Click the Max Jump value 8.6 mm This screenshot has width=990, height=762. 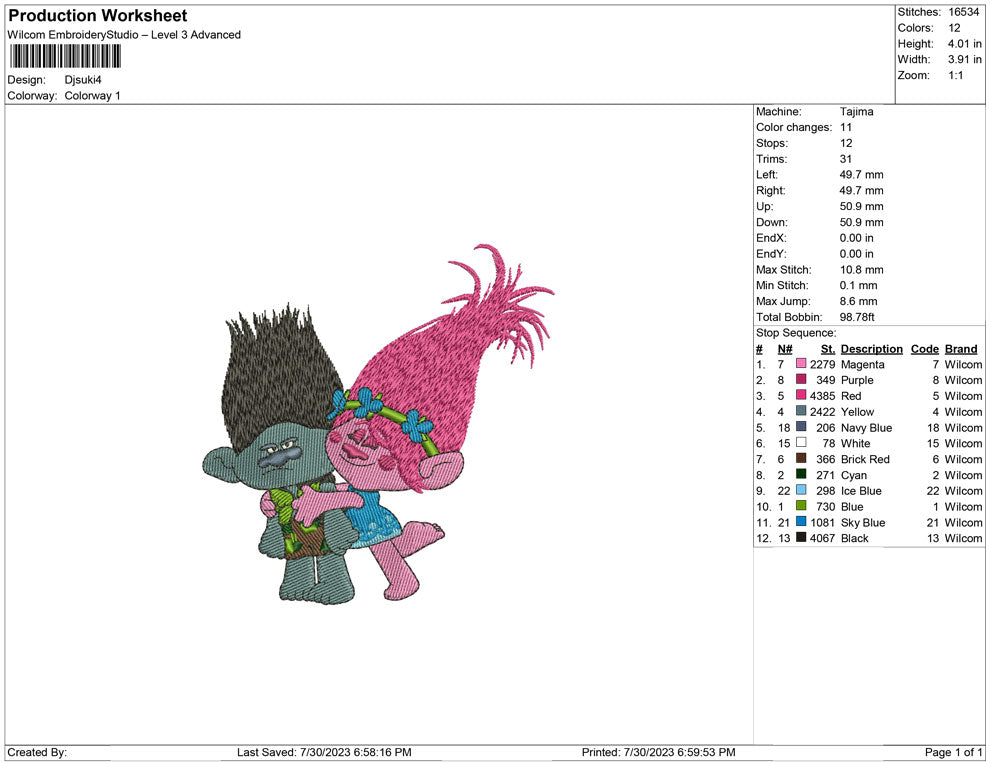pos(858,301)
